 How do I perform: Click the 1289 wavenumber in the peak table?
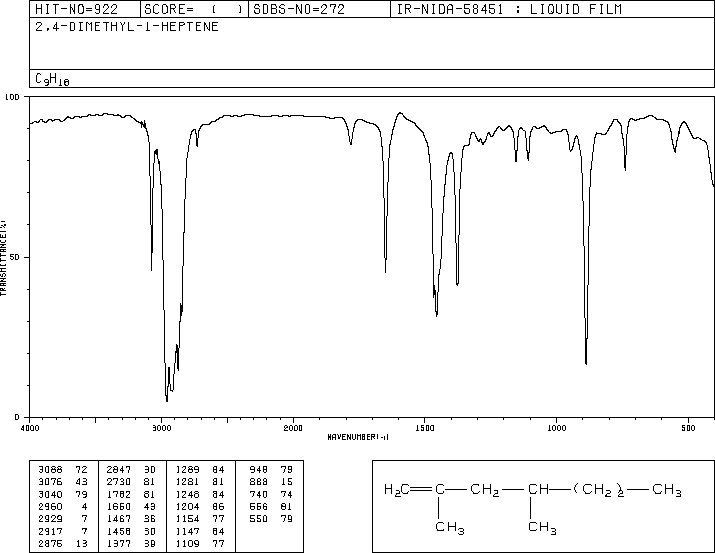coord(187,470)
